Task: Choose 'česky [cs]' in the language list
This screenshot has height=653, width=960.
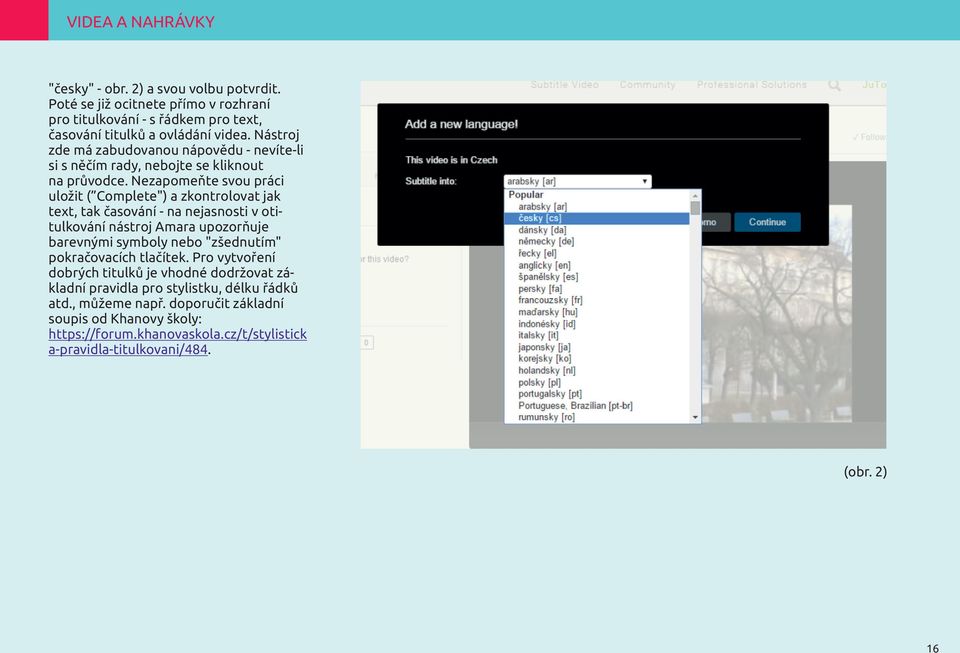Action: click(596, 218)
